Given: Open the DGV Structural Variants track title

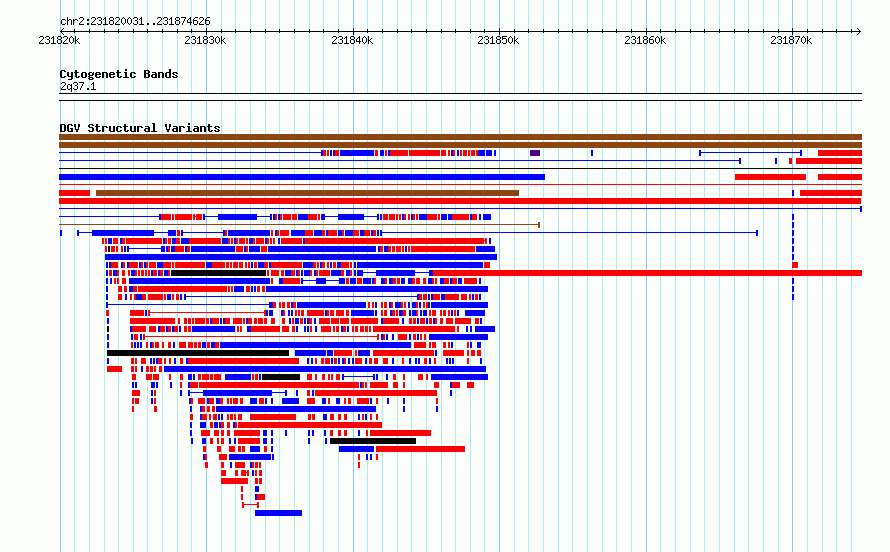Looking at the screenshot, I should (140, 128).
